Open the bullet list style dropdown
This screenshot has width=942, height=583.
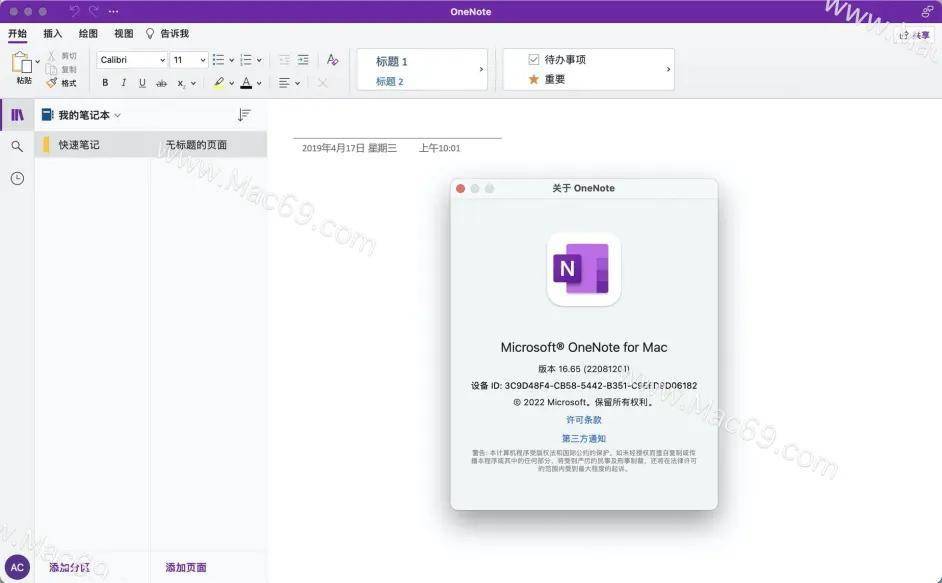pyautogui.click(x=232, y=60)
